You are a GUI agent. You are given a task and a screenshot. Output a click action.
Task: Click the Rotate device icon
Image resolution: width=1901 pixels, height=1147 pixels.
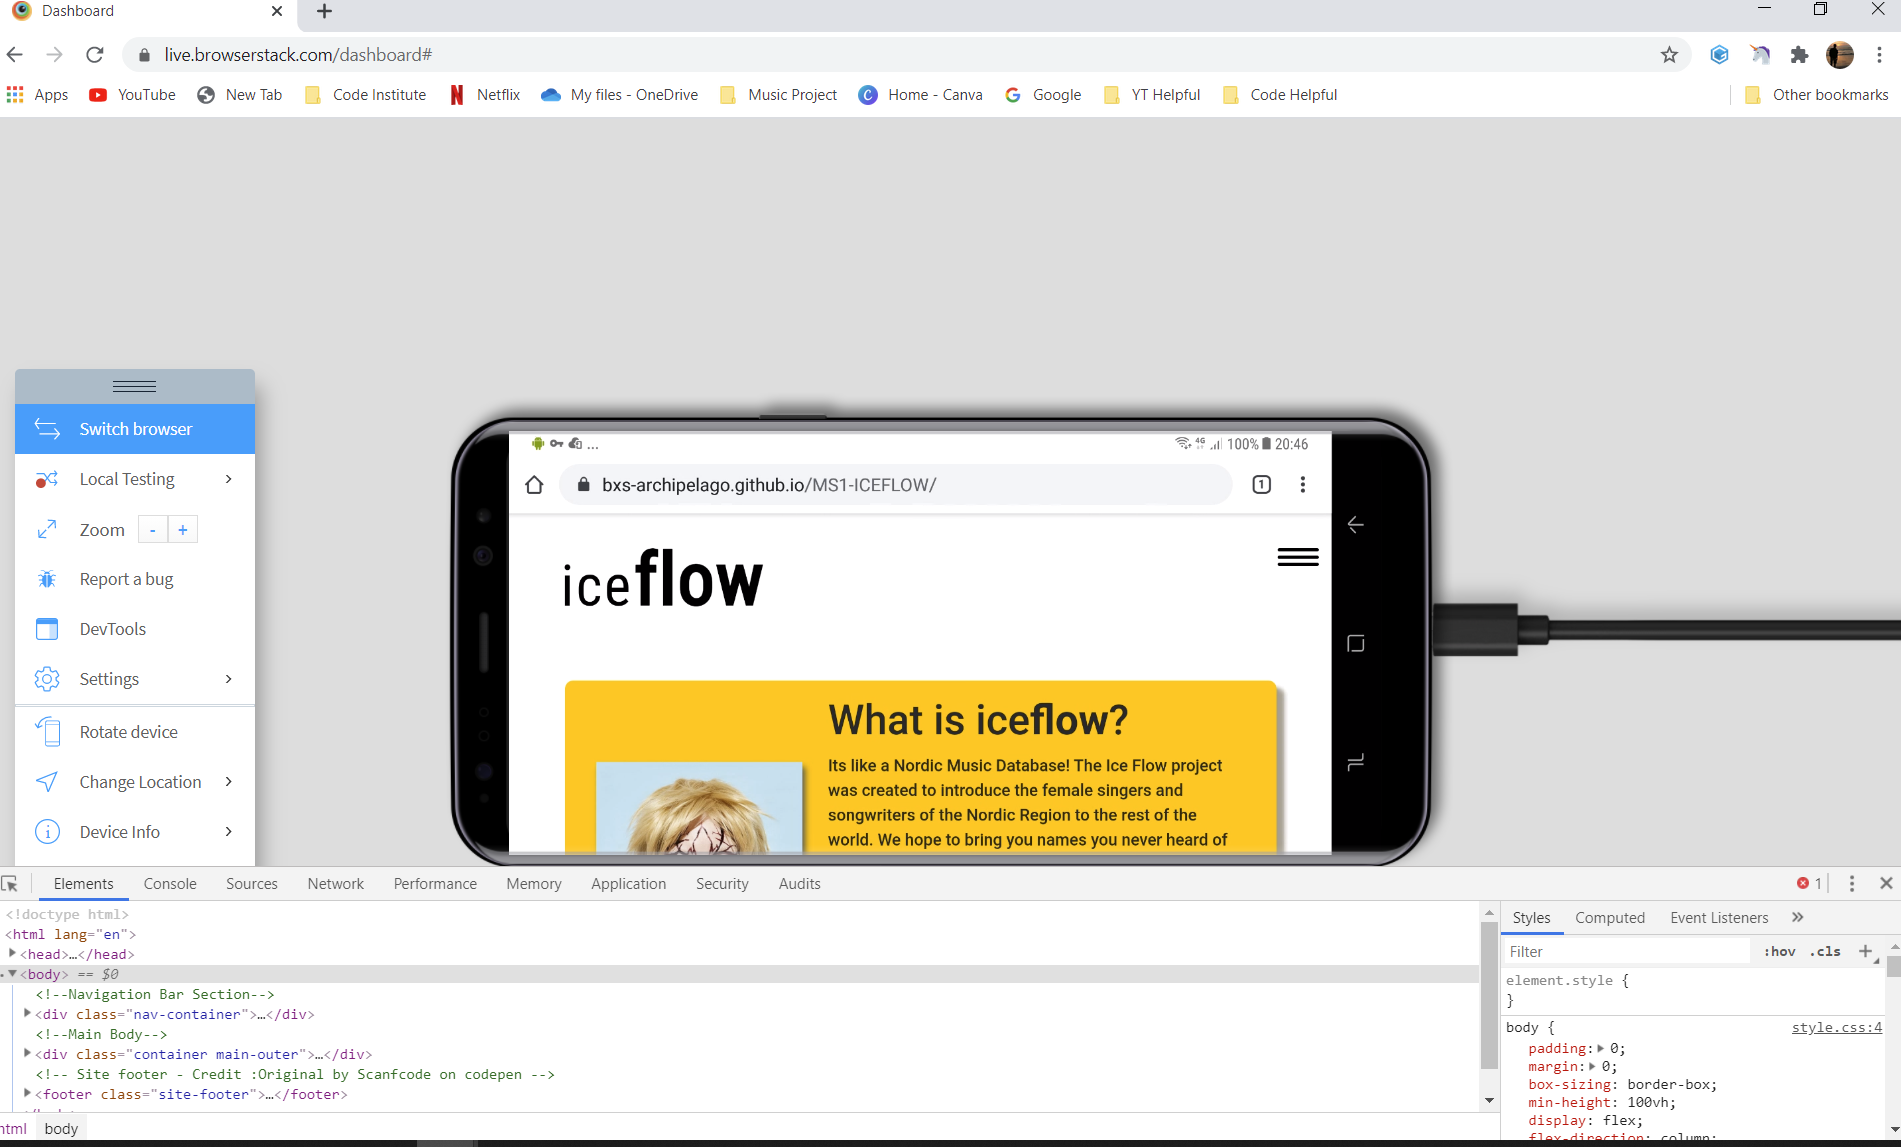(x=47, y=731)
